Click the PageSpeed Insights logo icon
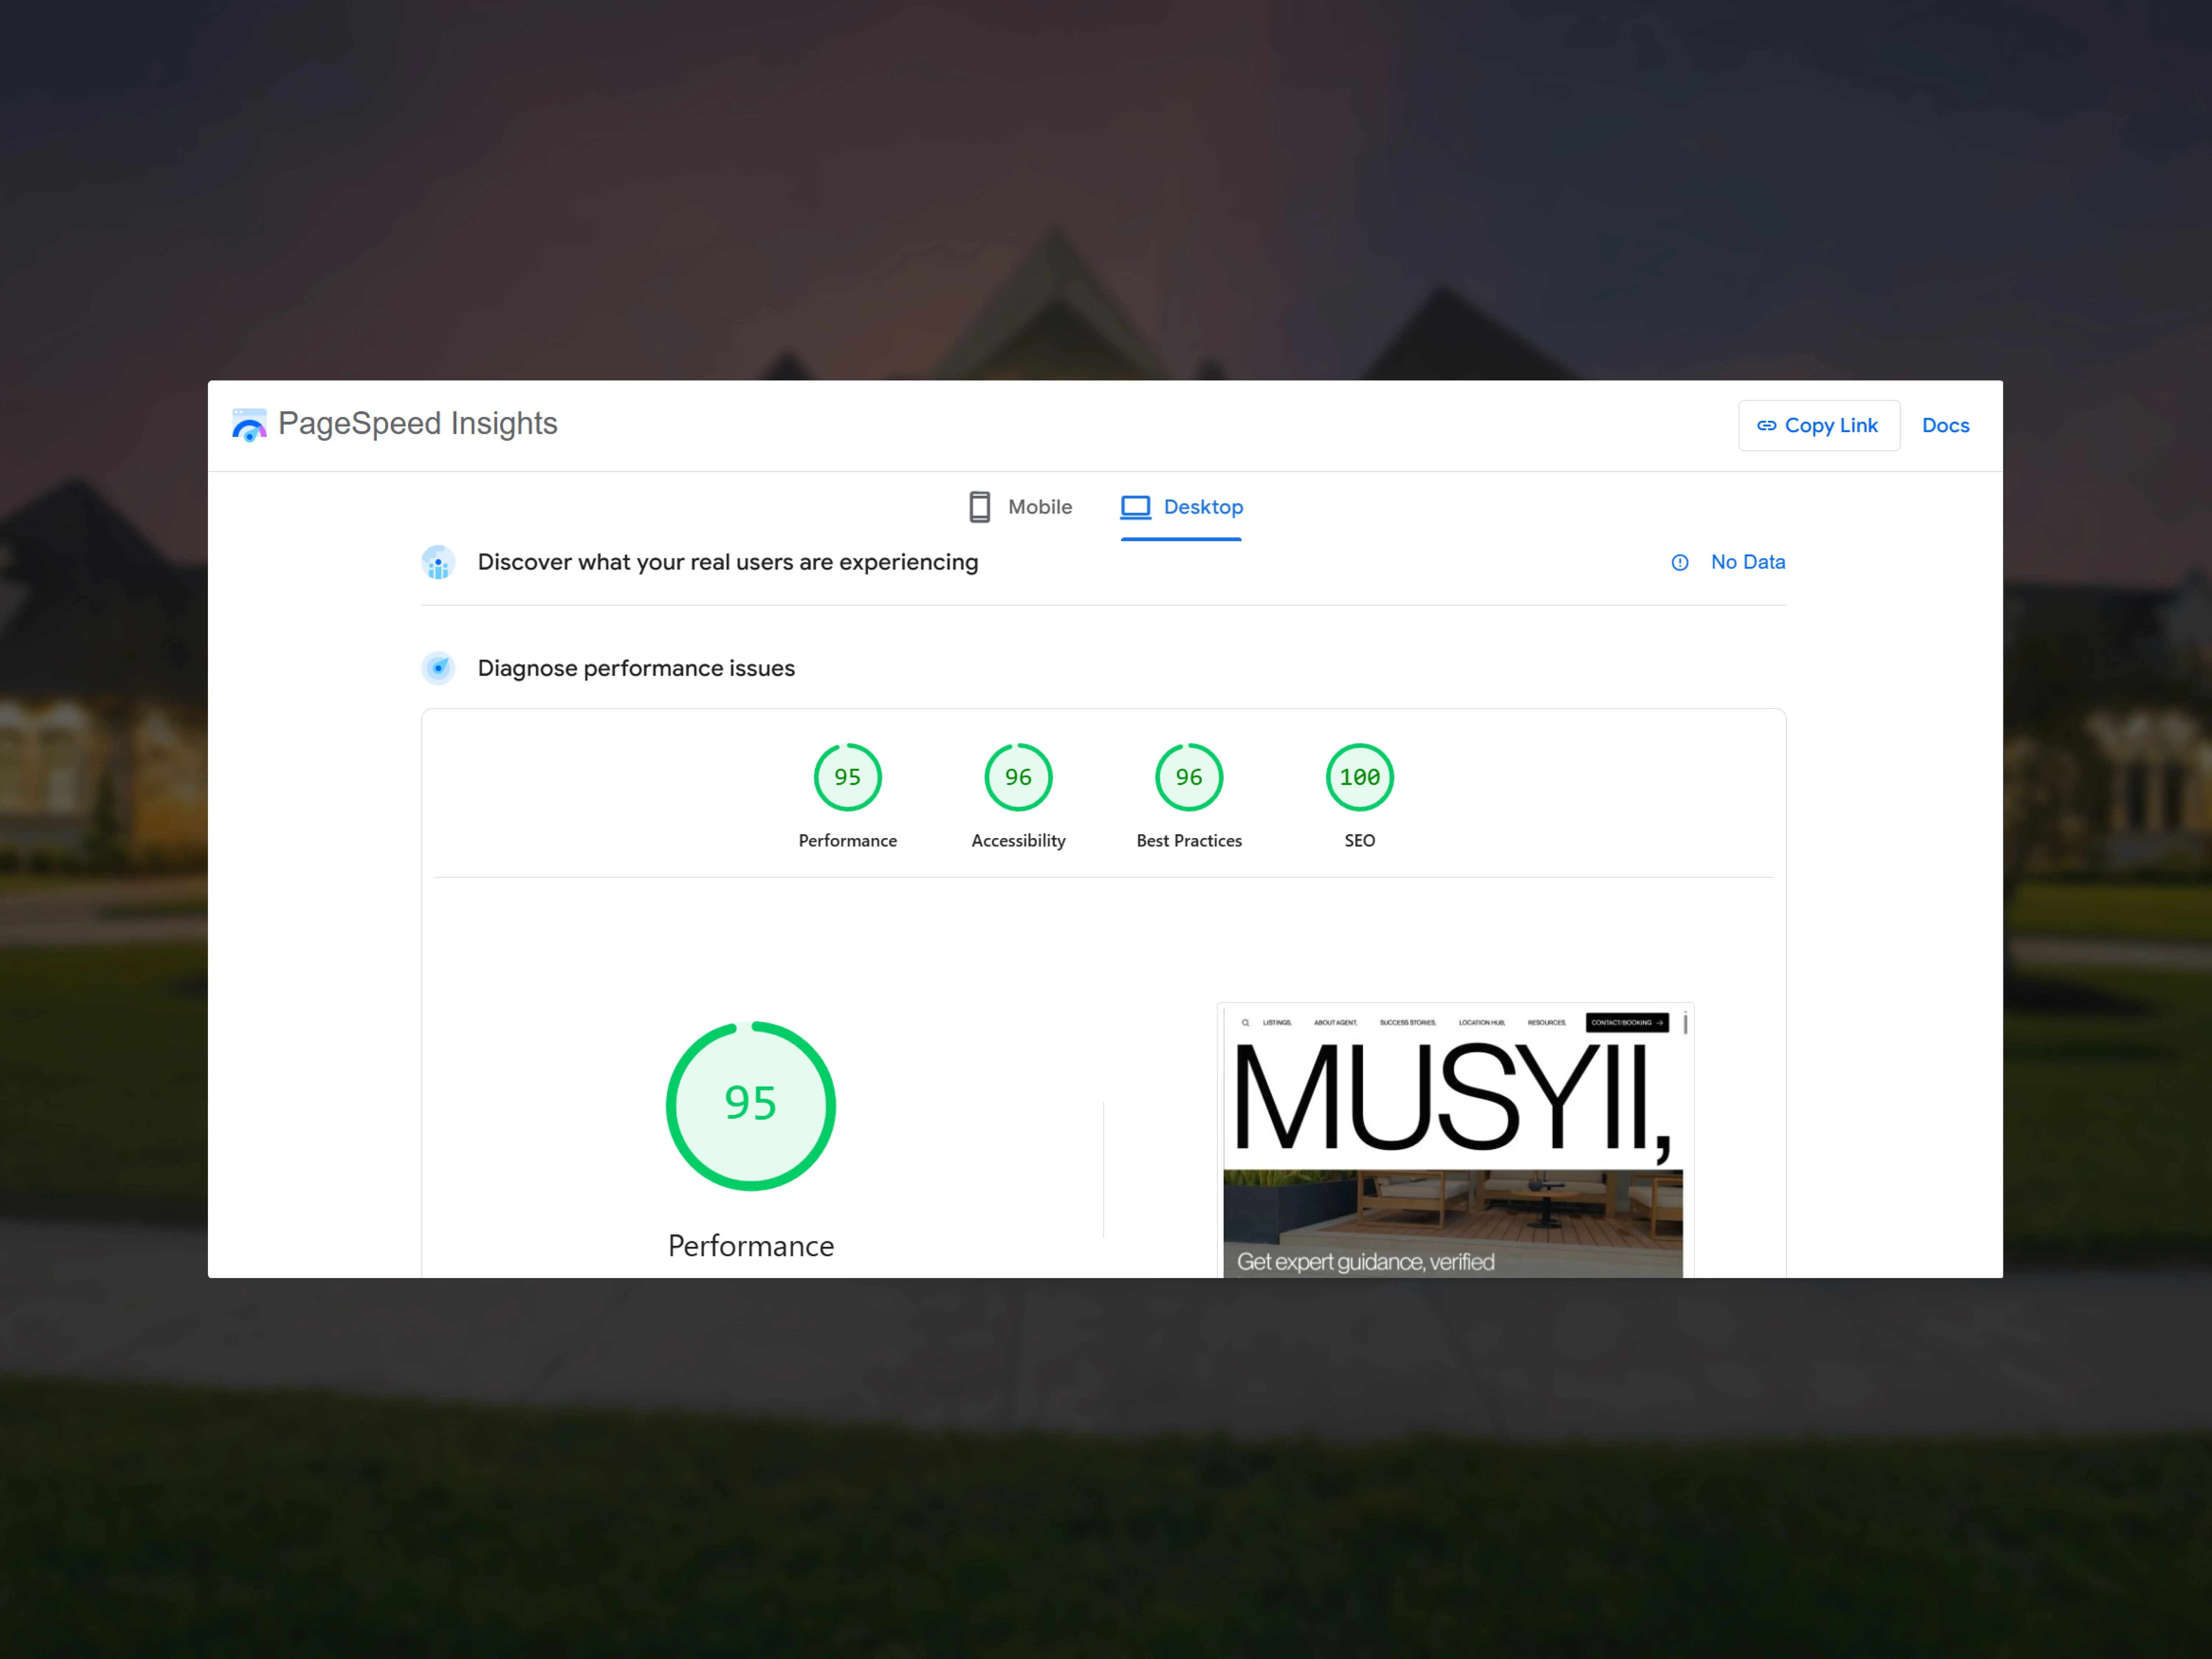 249,425
